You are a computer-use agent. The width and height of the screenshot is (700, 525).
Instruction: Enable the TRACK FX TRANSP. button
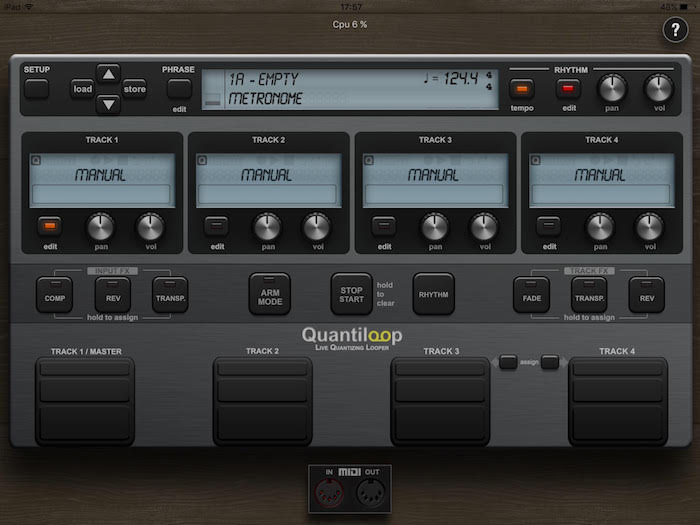point(589,295)
